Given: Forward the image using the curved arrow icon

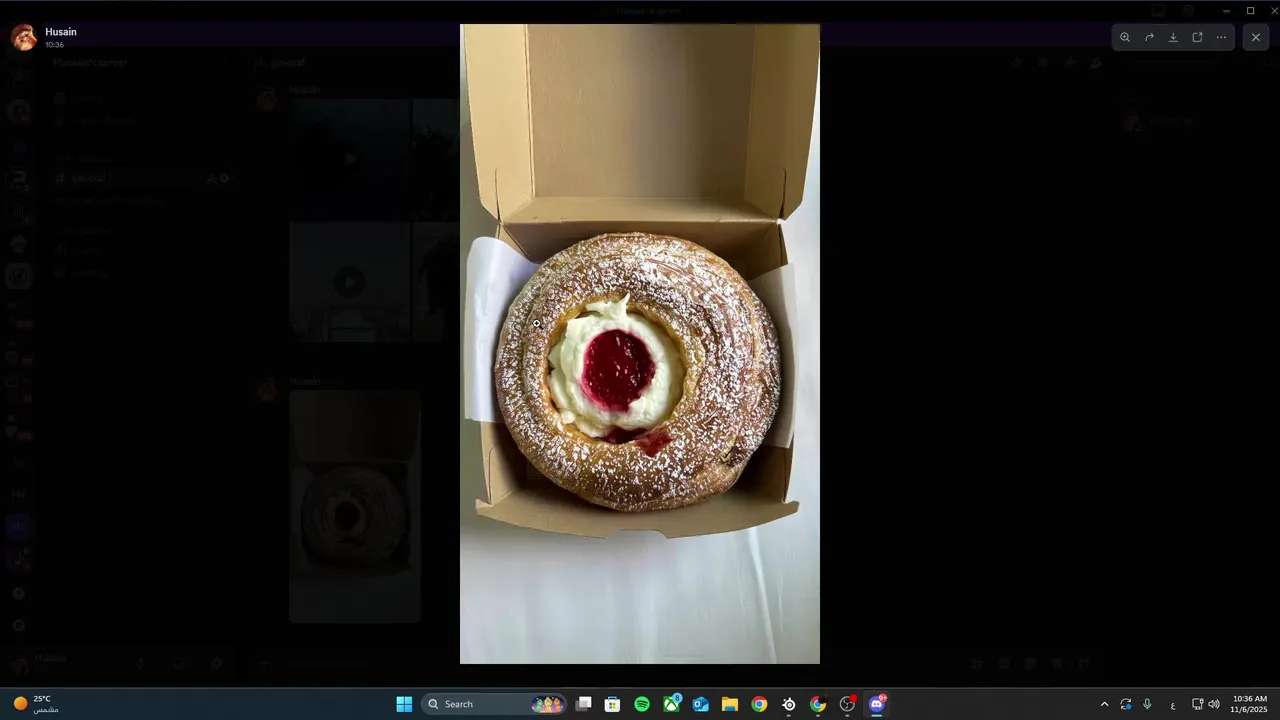Looking at the screenshot, I should pos(1149,37).
